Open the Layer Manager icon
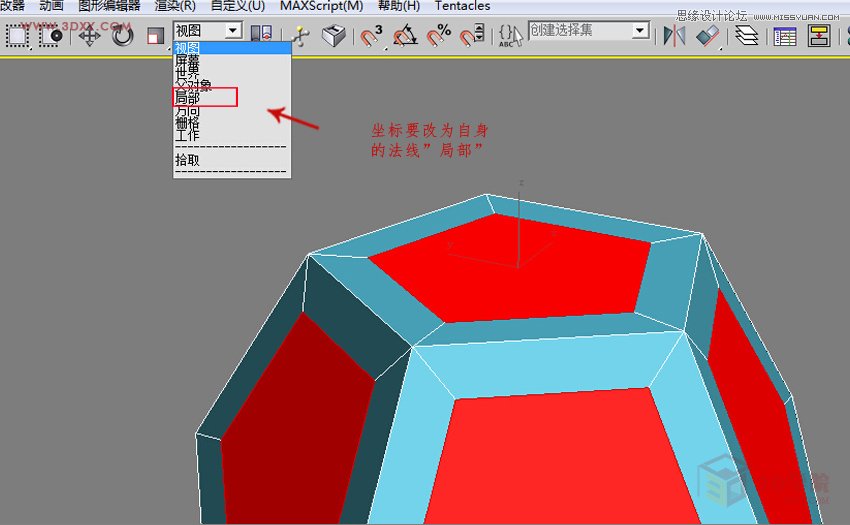The image size is (850, 525). pyautogui.click(x=746, y=36)
